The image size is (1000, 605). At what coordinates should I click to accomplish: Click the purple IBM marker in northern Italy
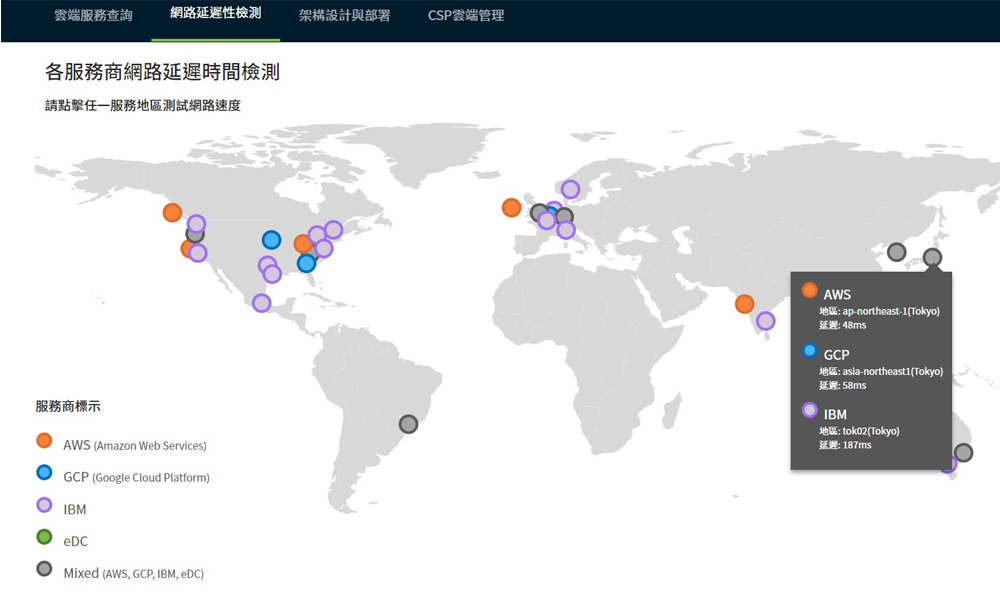coord(566,230)
